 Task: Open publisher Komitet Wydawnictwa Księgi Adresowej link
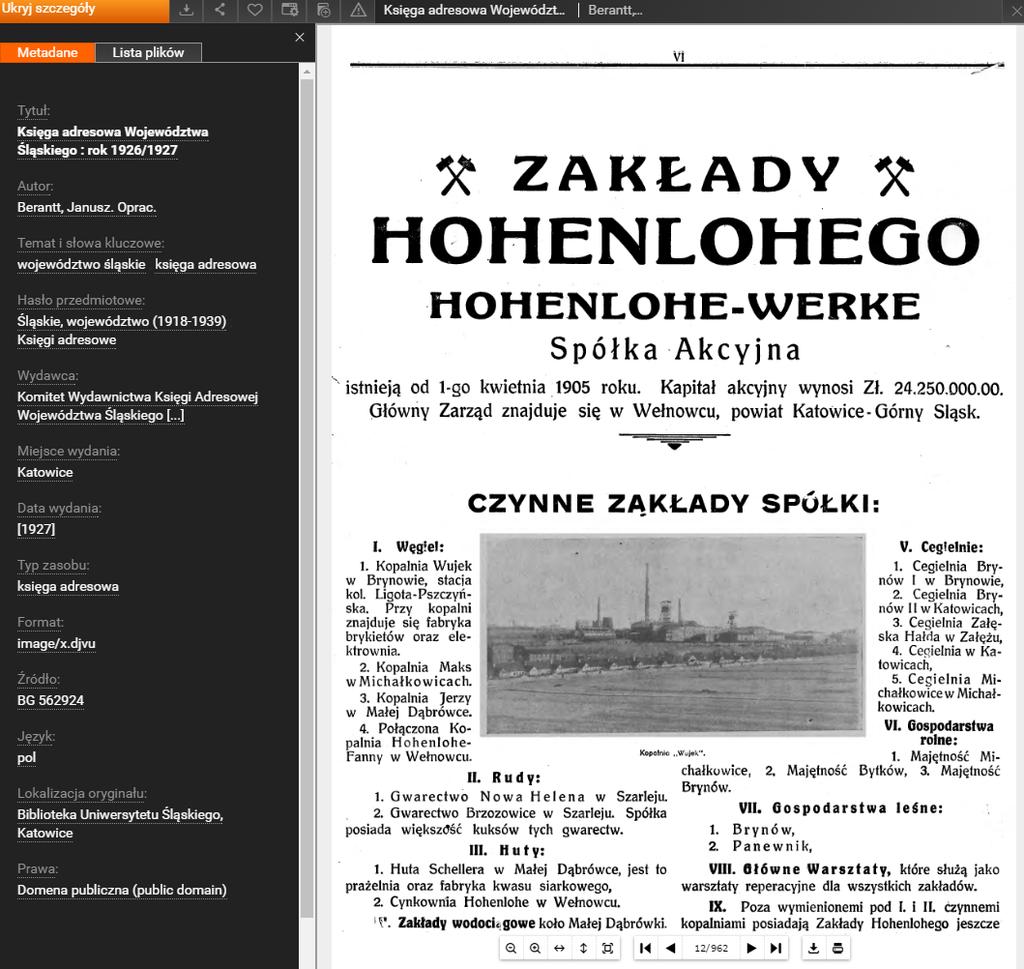click(x=137, y=406)
